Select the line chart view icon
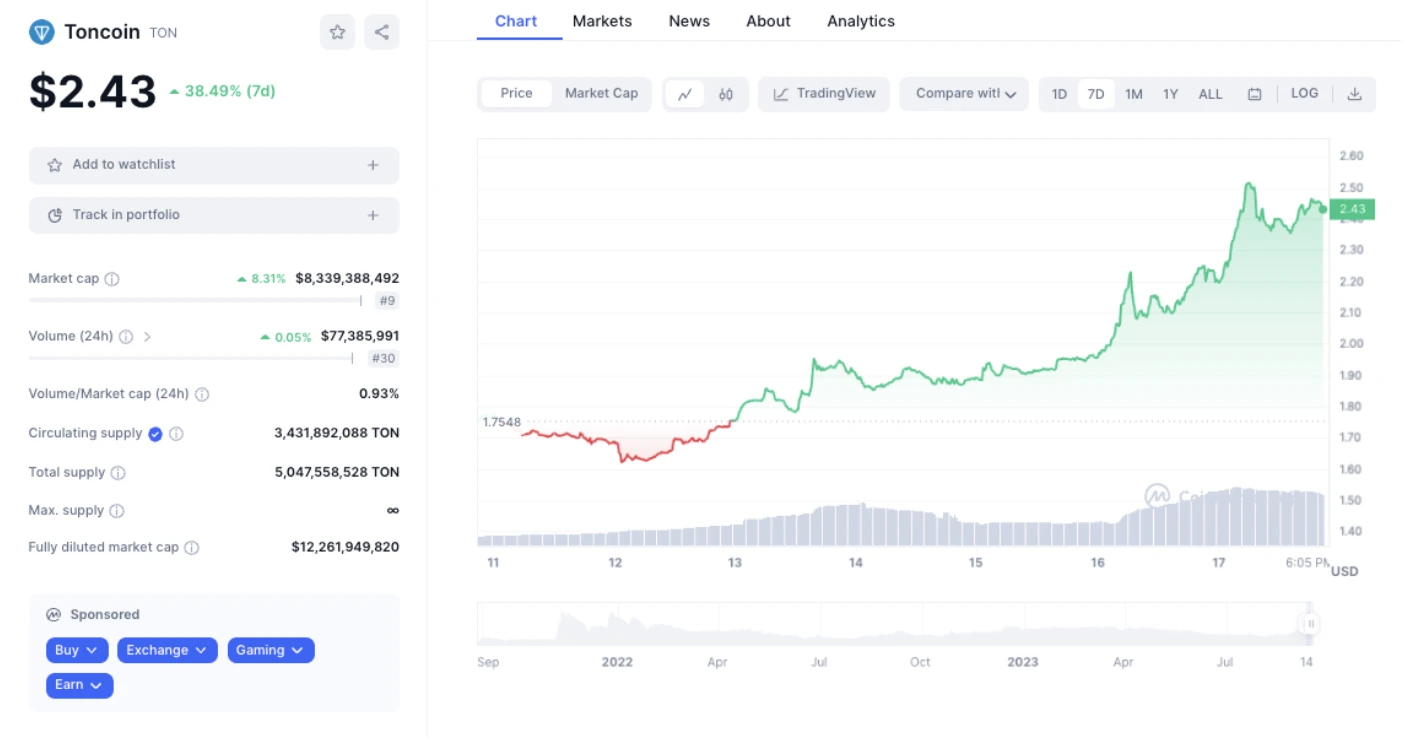This screenshot has height=744, width=1404. click(x=685, y=94)
